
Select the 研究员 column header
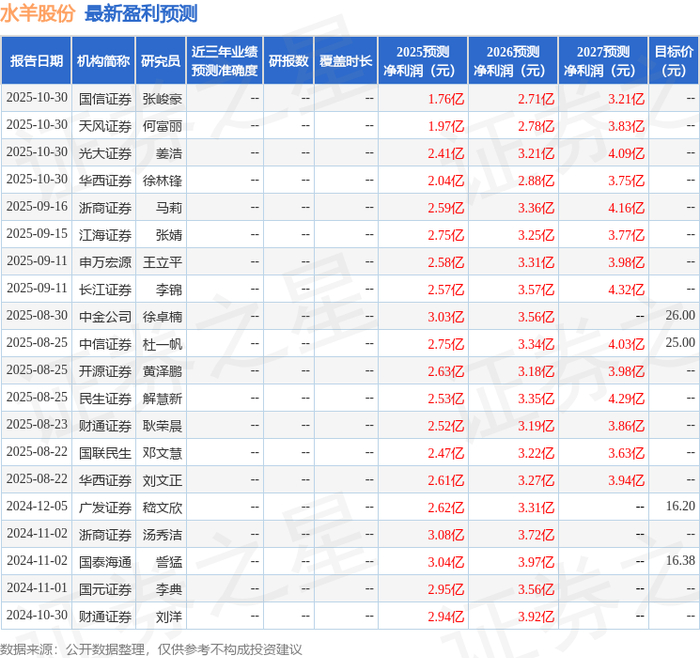pyautogui.click(x=161, y=61)
